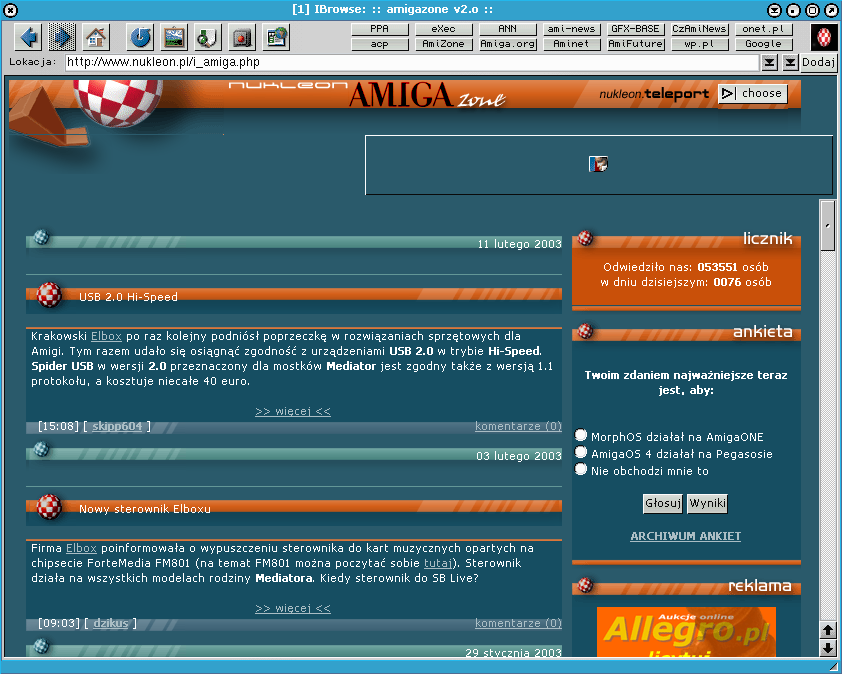This screenshot has height=674, width=842.
Task: Open the Amiga.org bookmark
Action: 507,44
